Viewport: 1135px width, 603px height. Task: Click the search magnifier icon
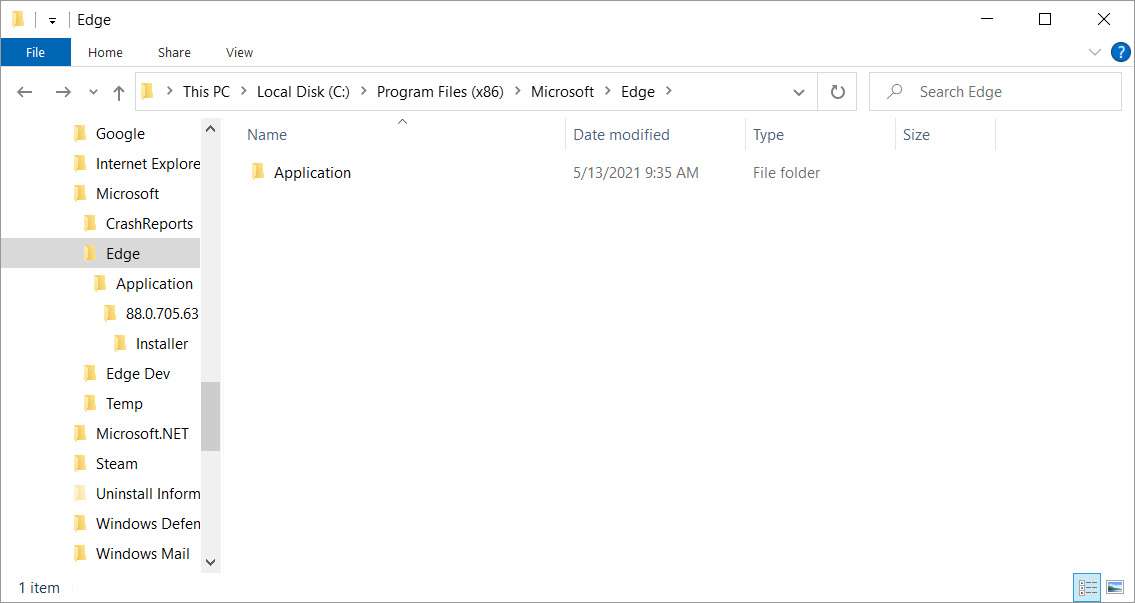(x=895, y=92)
